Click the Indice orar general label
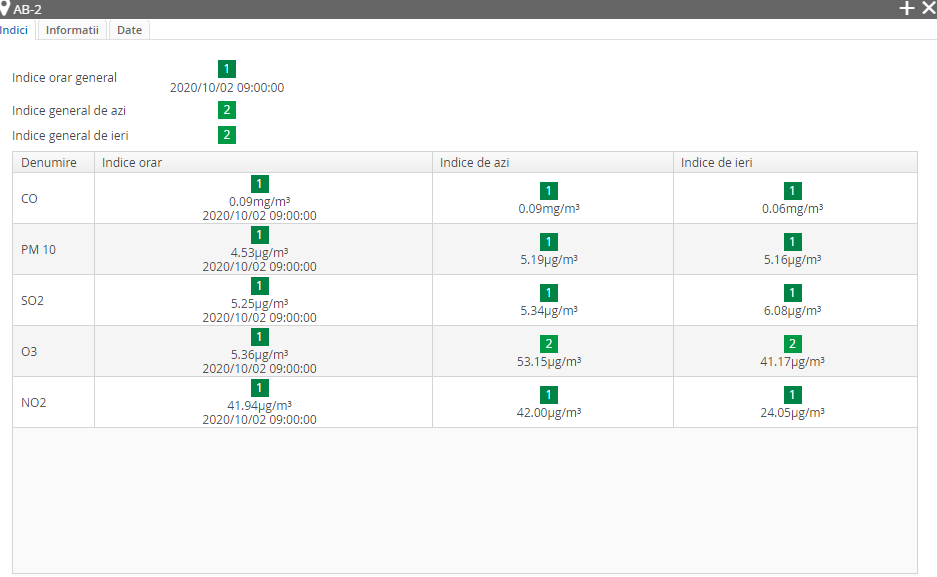 click(x=65, y=78)
